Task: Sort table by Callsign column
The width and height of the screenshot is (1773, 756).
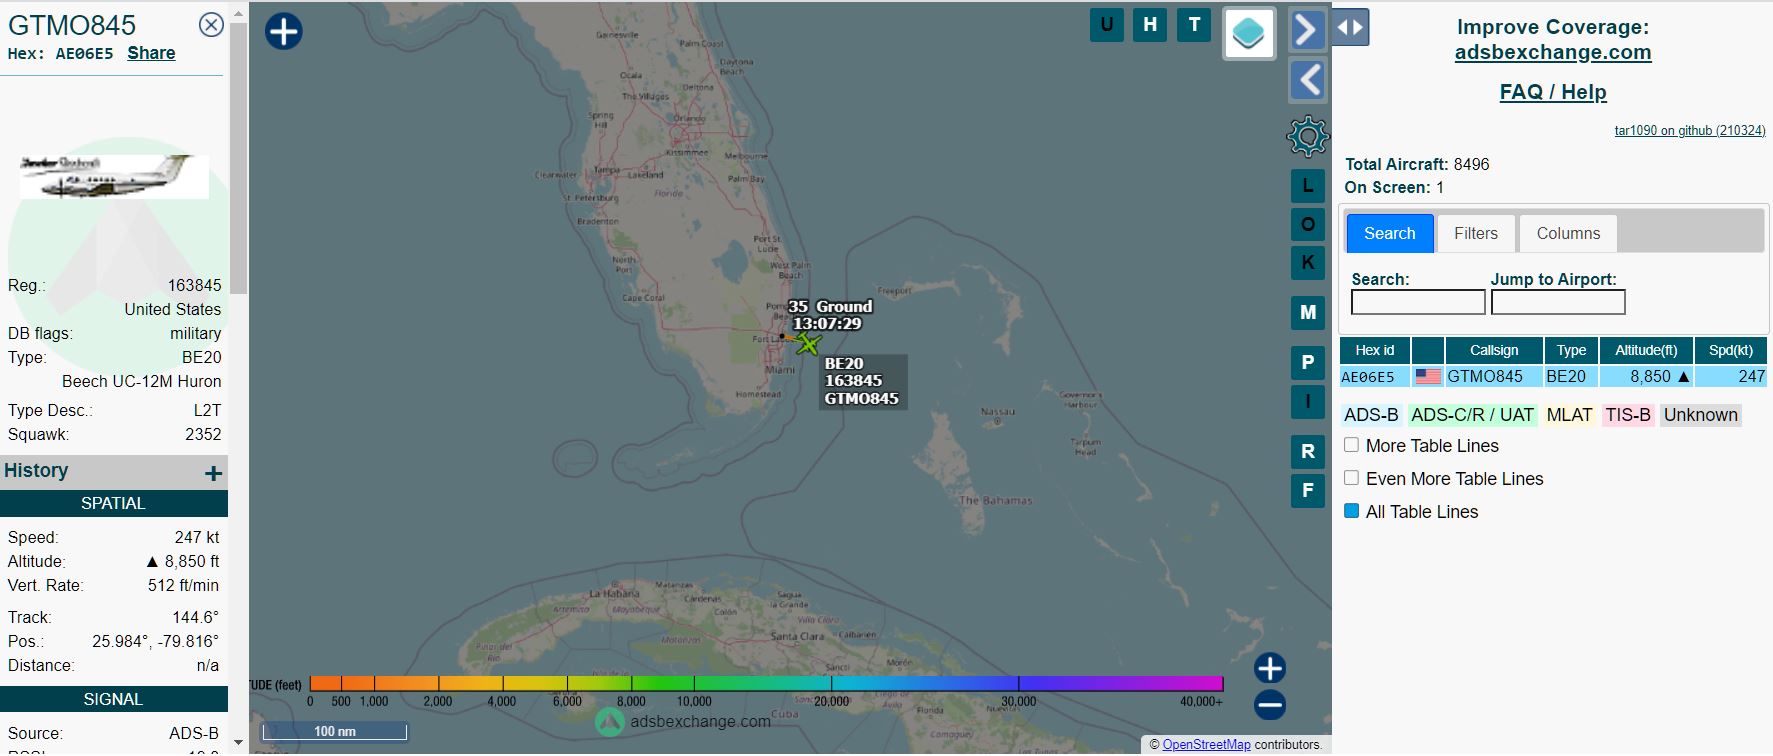Action: tap(1494, 350)
